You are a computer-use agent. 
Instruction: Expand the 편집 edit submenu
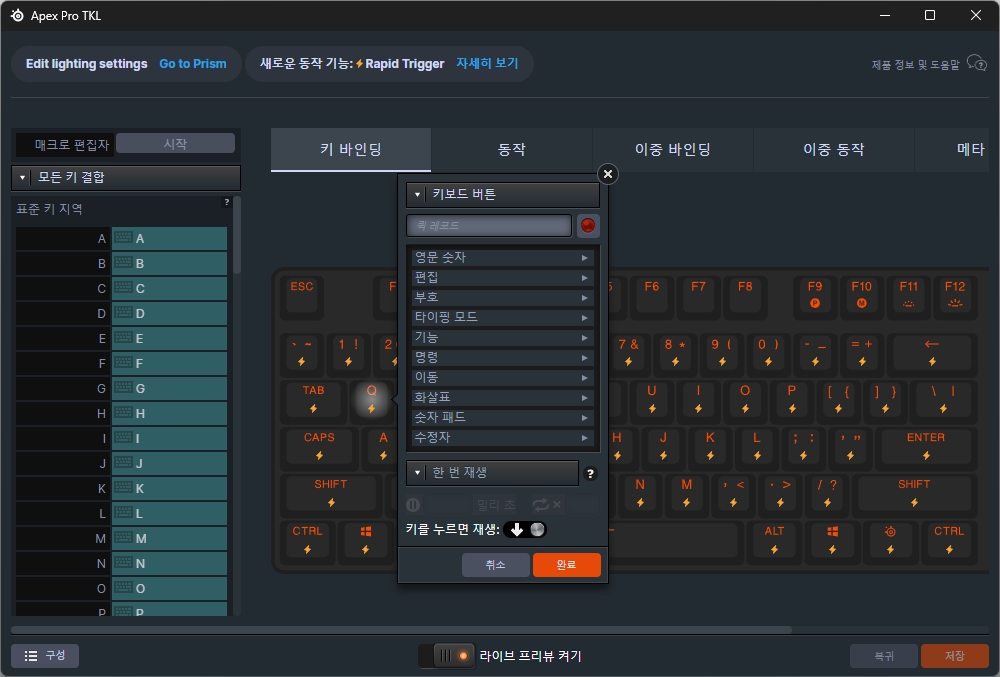tap(503, 277)
